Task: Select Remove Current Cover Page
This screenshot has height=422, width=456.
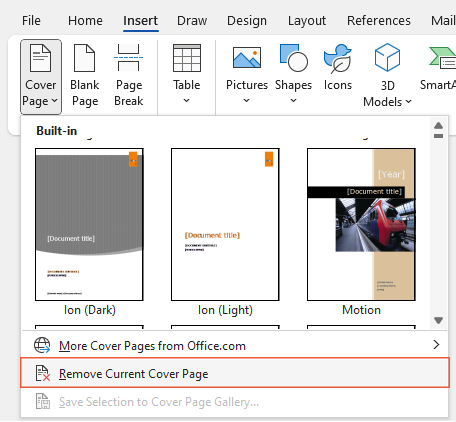Action: coord(234,373)
